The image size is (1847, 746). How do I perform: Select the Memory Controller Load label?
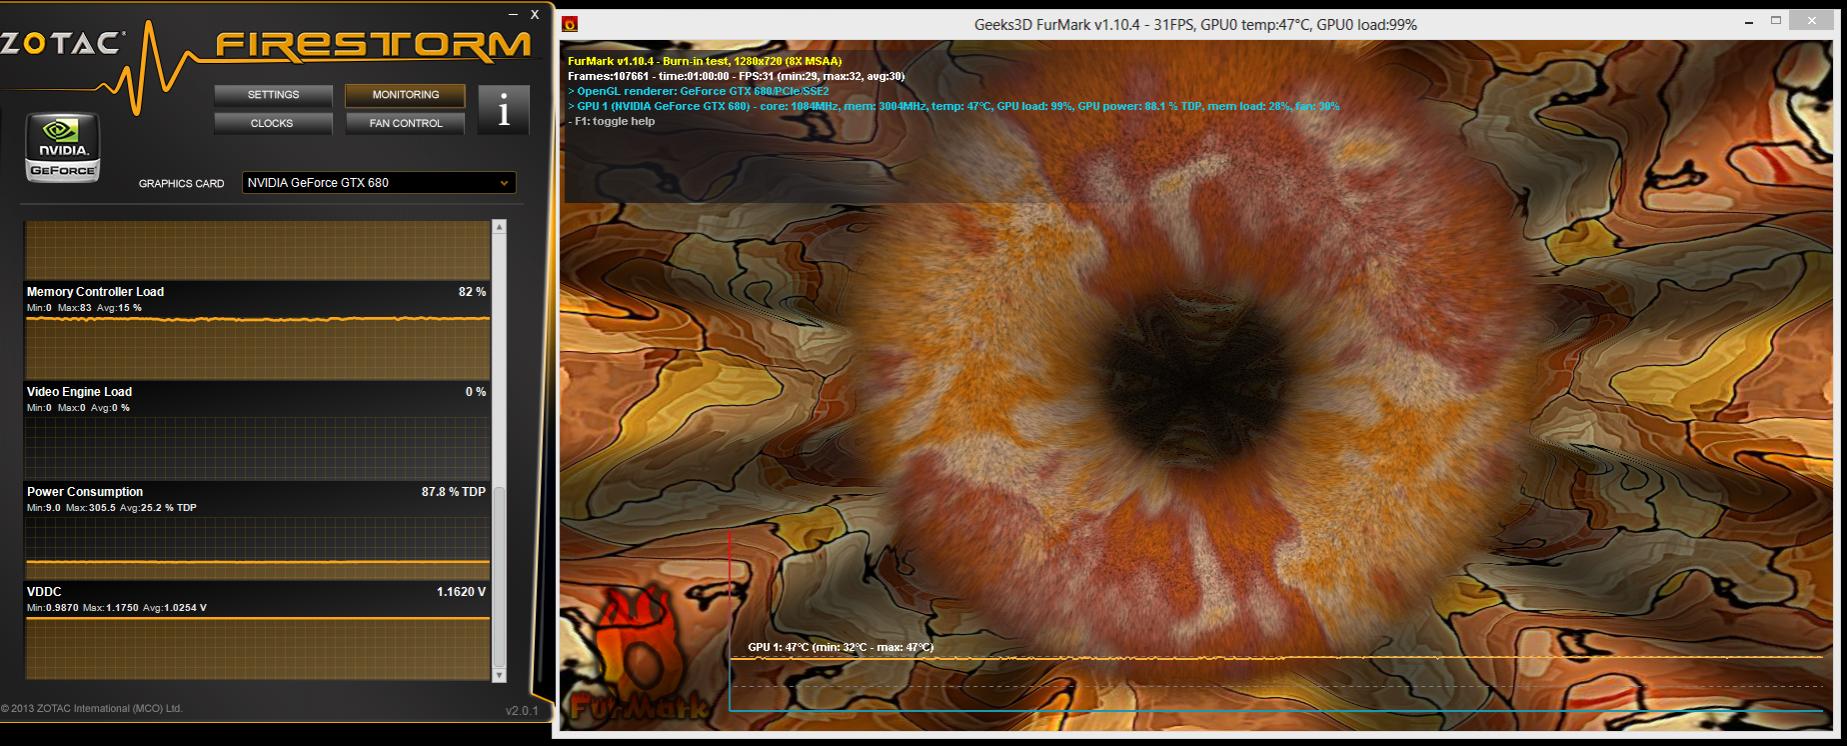click(x=95, y=292)
